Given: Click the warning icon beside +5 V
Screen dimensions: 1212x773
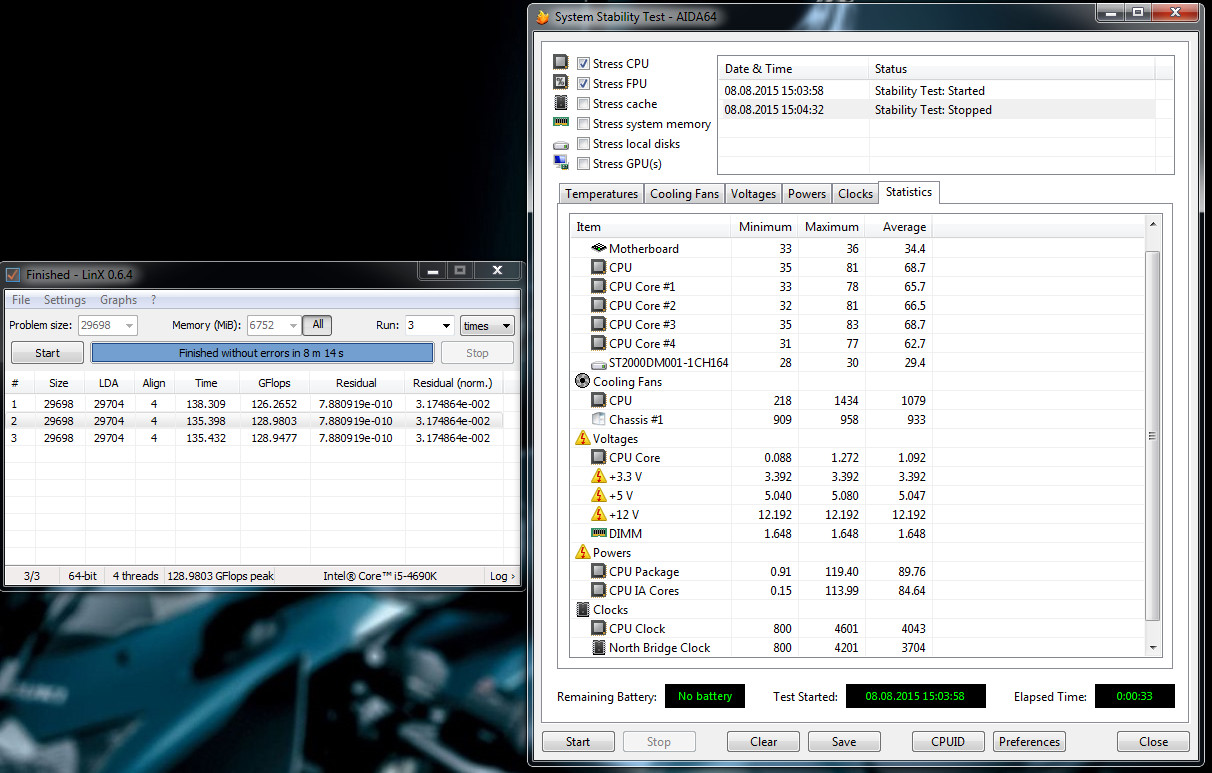Looking at the screenshot, I should [x=599, y=495].
